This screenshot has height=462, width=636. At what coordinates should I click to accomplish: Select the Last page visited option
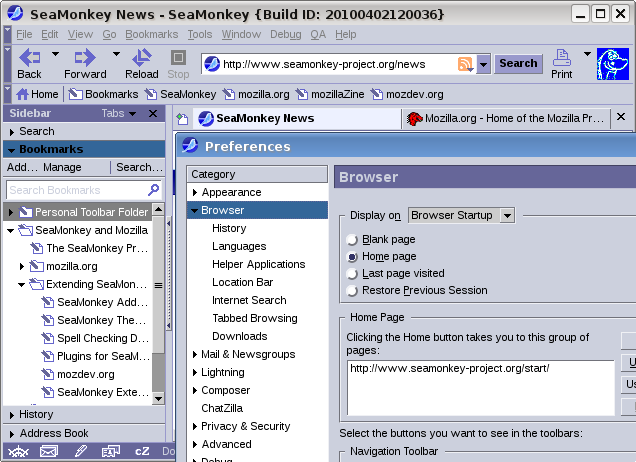click(352, 274)
